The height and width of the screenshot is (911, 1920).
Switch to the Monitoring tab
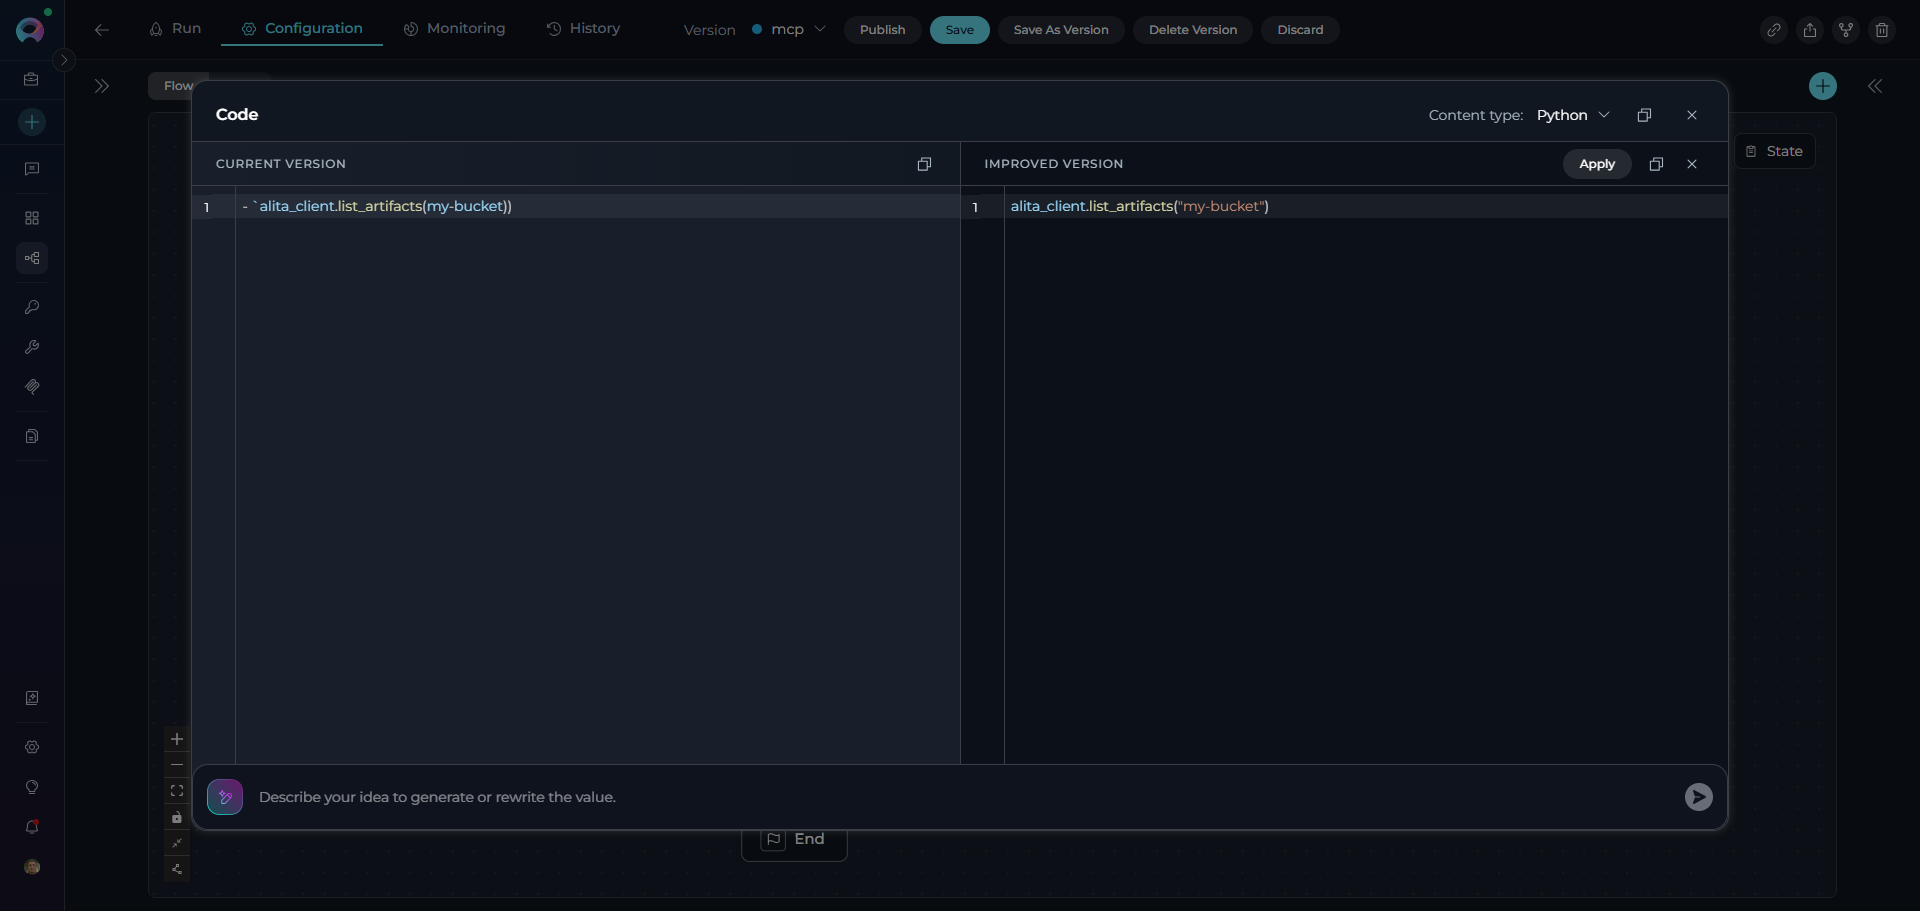pyautogui.click(x=455, y=29)
